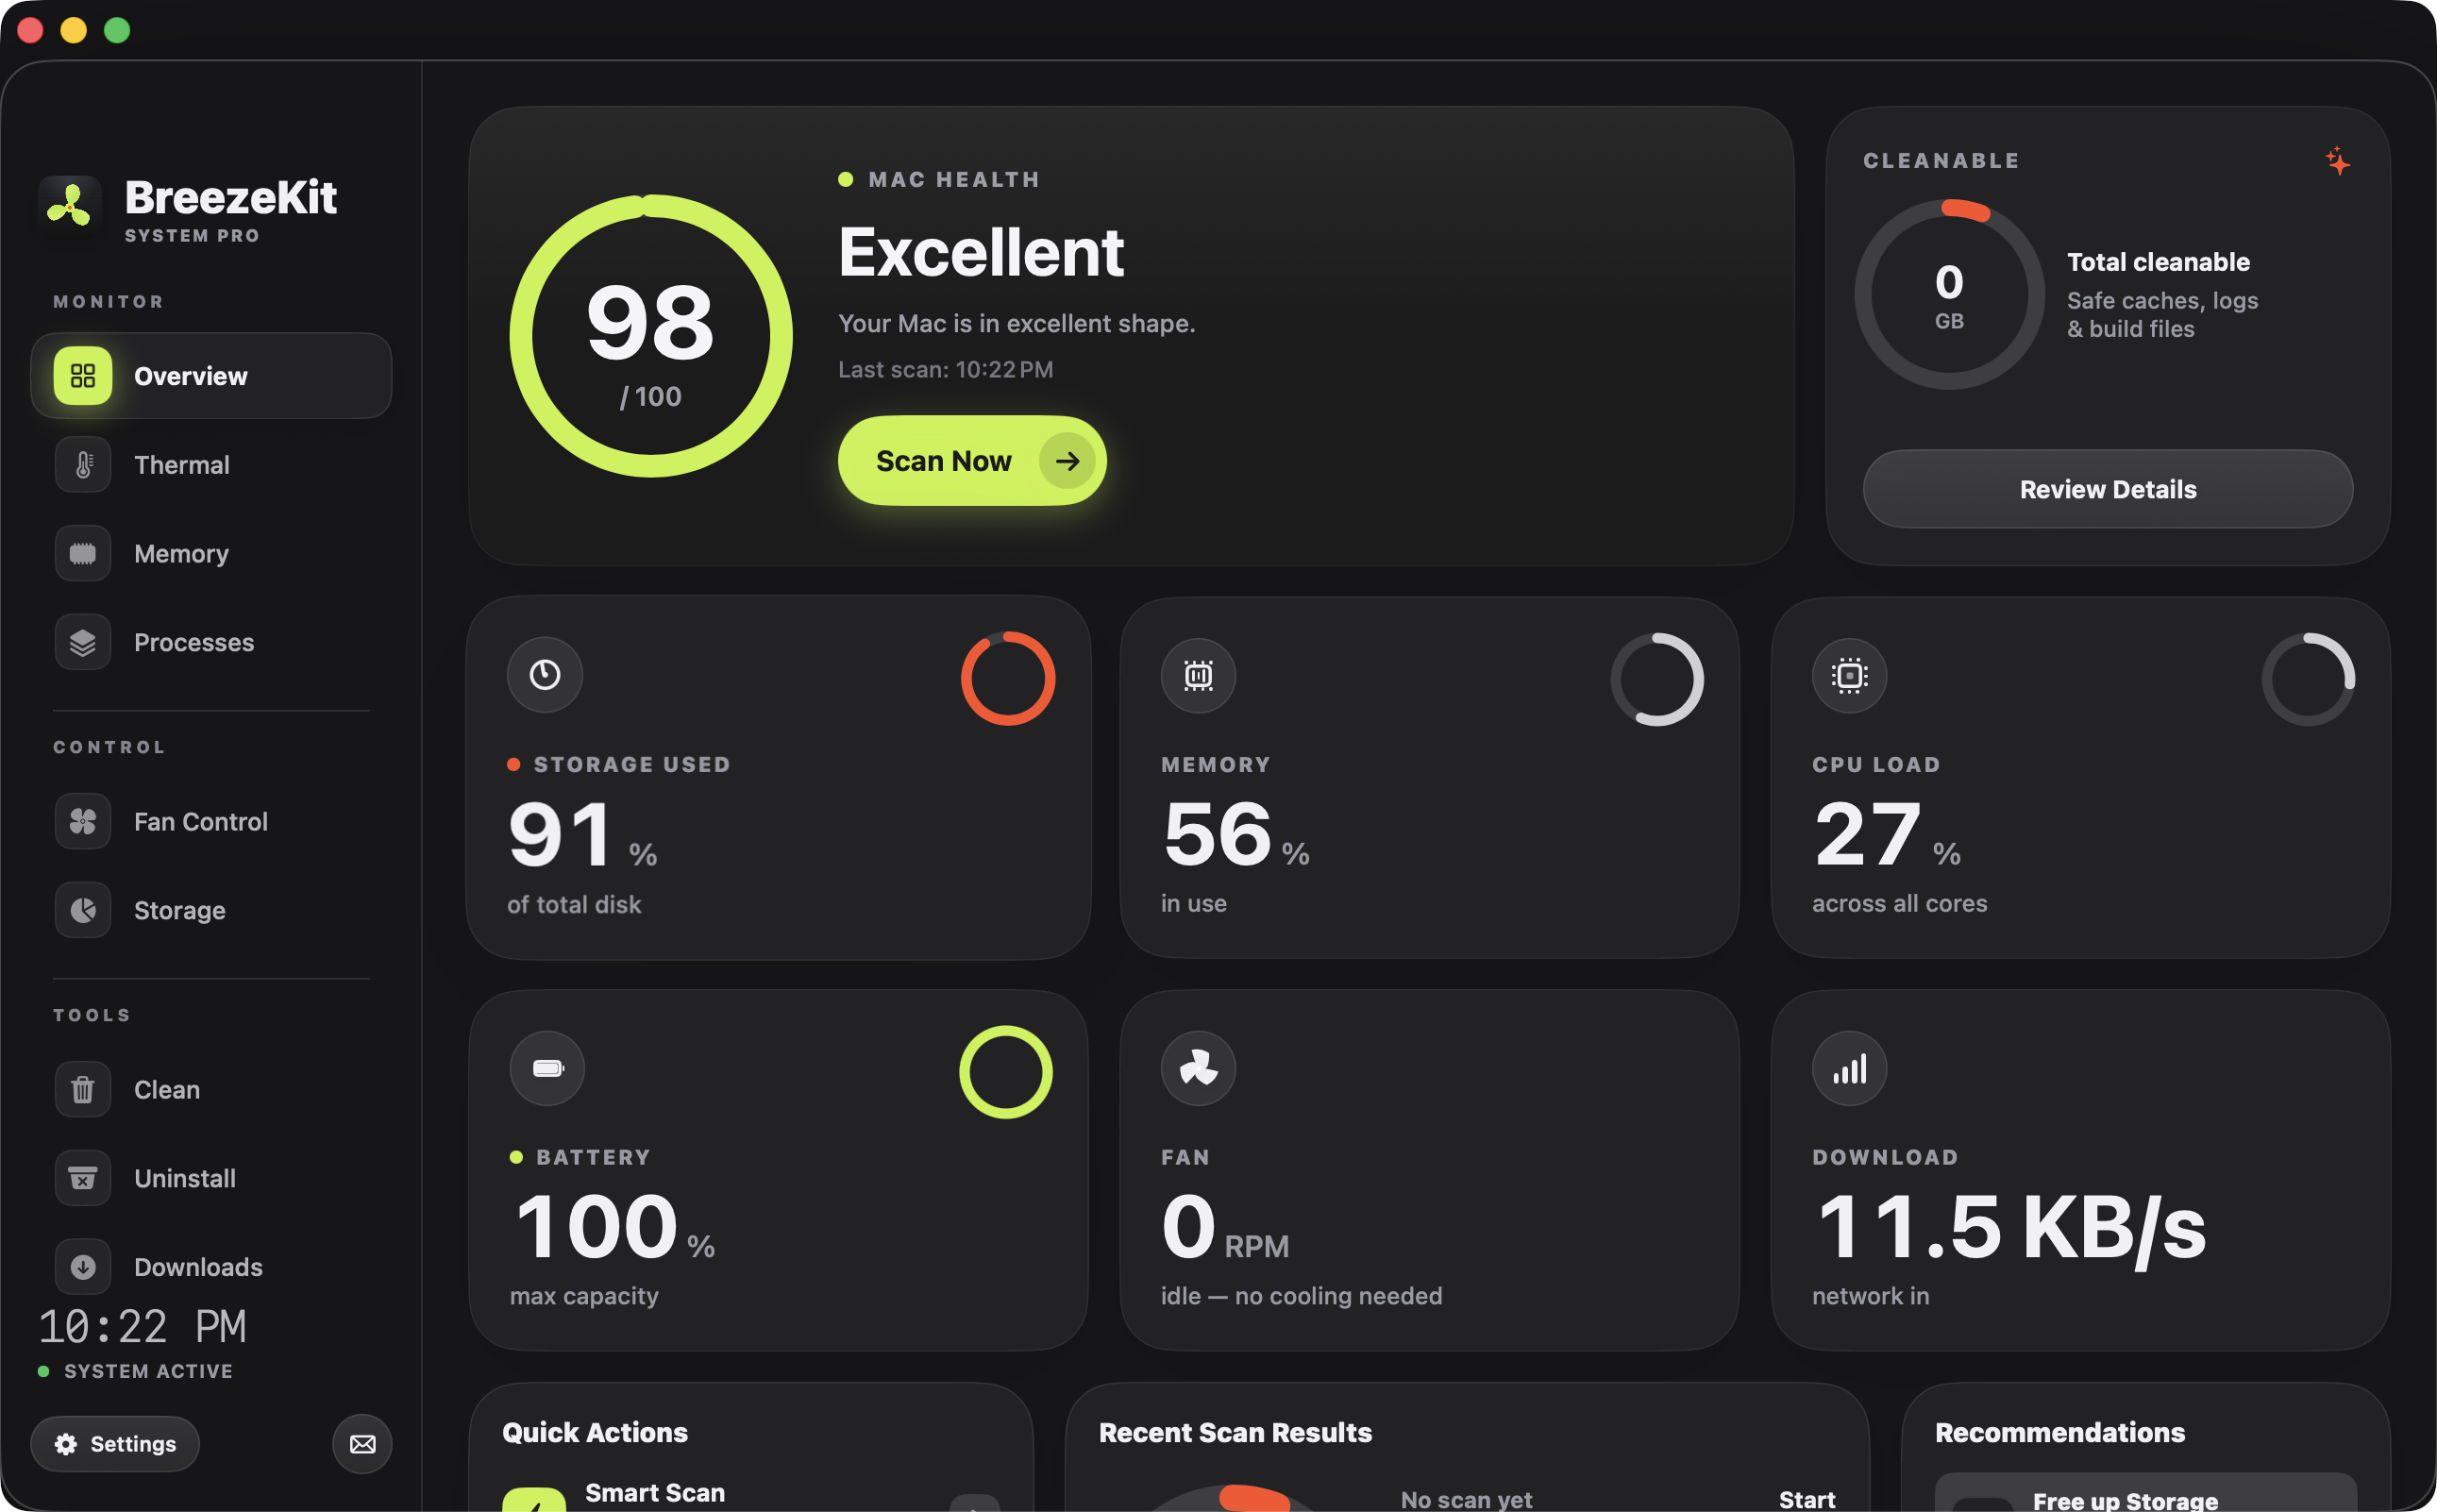Click the arrow circle inside Scan Now

pos(1067,461)
